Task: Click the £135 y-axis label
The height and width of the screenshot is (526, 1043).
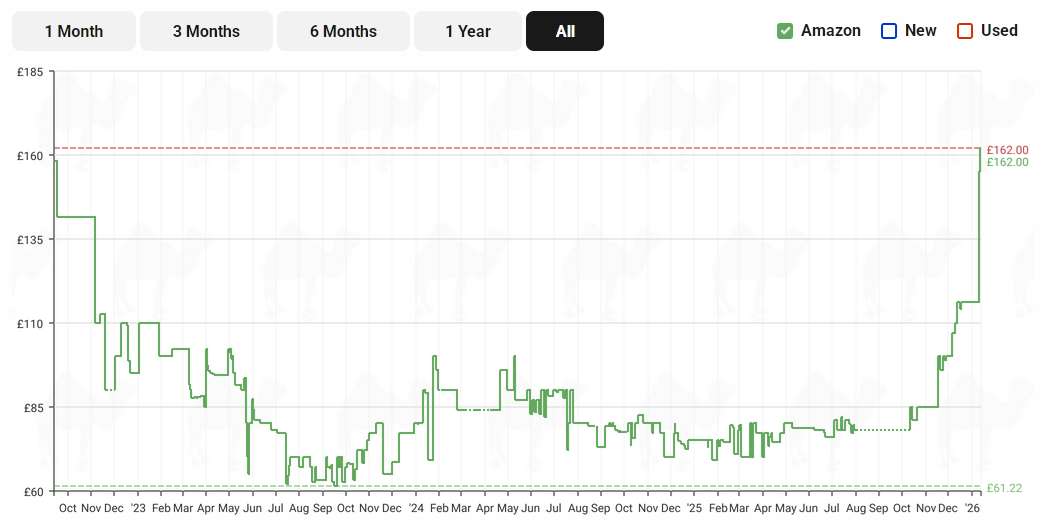Action: click(x=31, y=239)
